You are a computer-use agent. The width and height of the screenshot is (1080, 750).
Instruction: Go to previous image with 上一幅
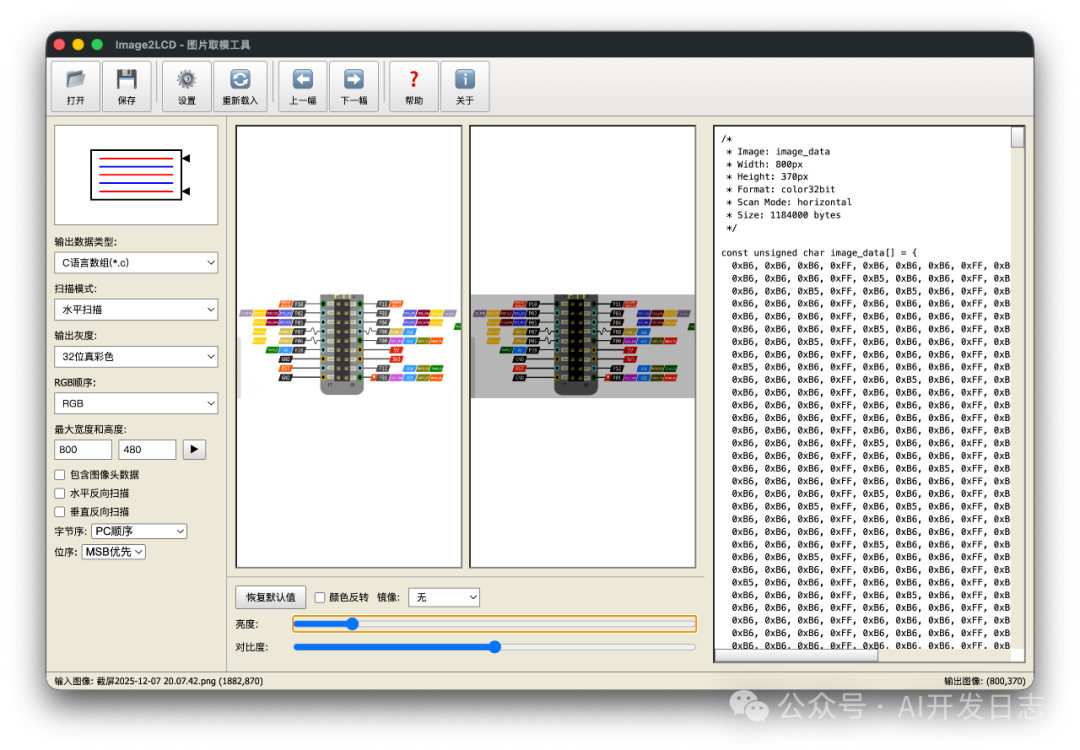coord(302,86)
